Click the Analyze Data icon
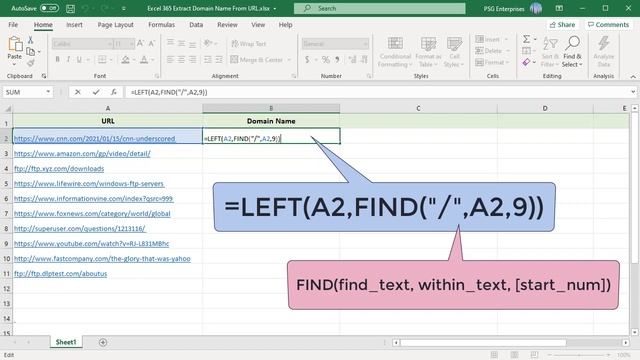 click(x=604, y=52)
